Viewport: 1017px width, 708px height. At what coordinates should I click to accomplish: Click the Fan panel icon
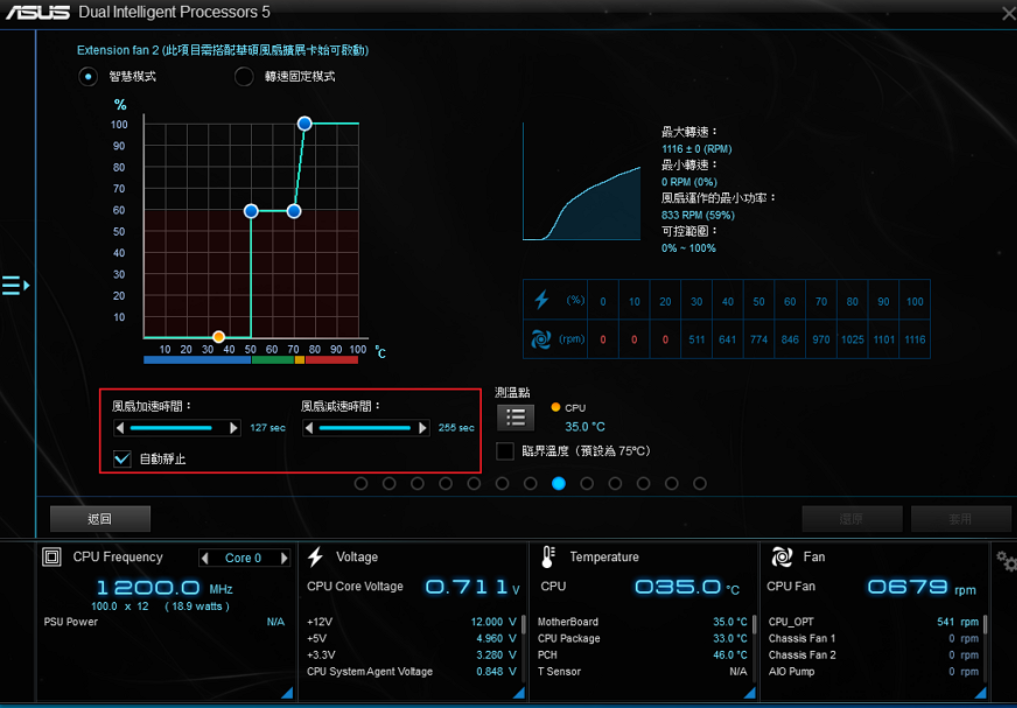(x=782, y=557)
